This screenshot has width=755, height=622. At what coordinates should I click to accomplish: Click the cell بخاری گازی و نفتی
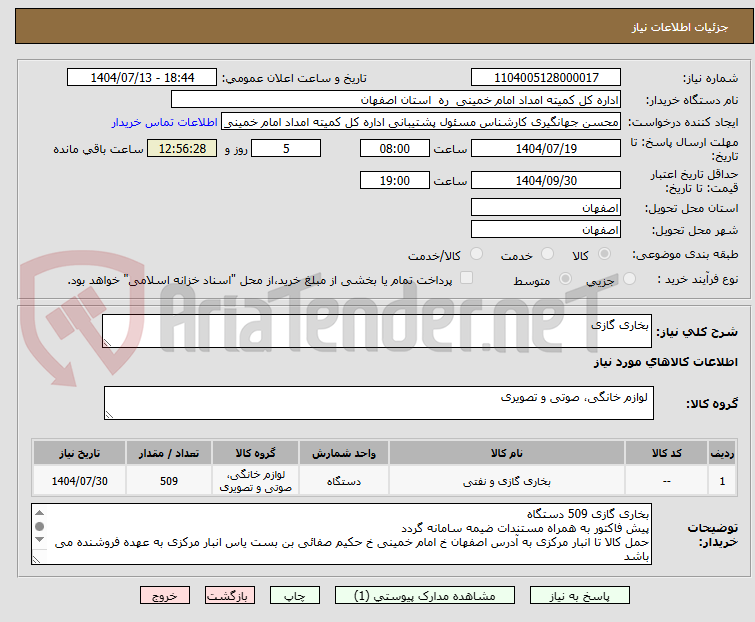(507, 481)
